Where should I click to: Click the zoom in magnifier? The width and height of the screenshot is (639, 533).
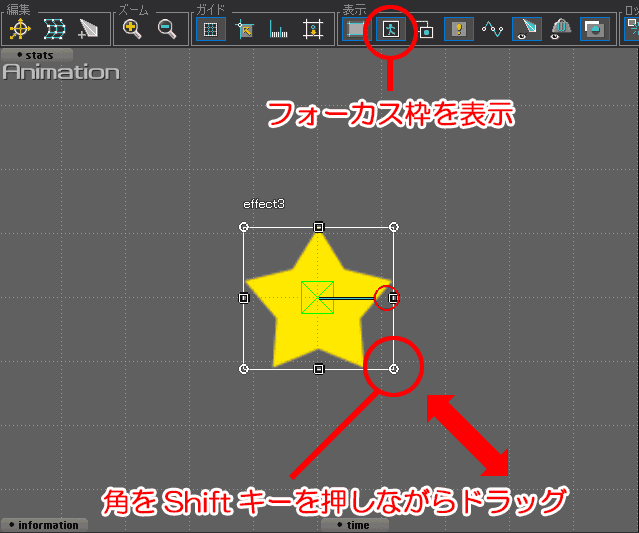[x=132, y=29]
